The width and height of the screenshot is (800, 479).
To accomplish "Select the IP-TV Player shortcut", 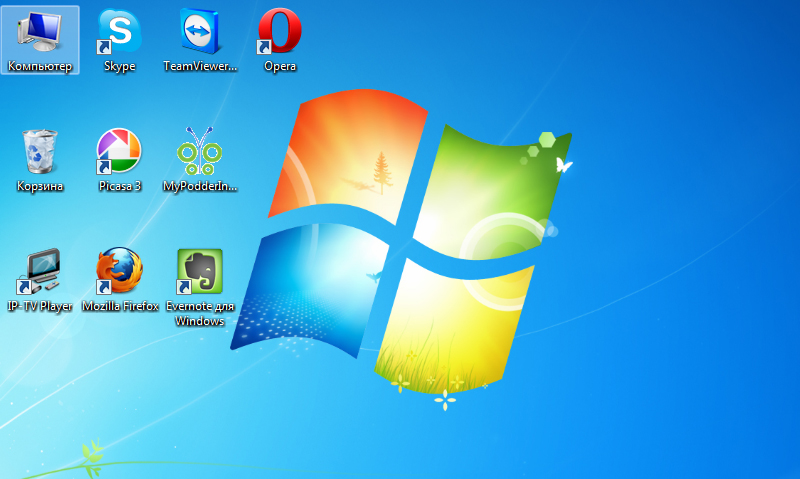I will (x=39, y=271).
